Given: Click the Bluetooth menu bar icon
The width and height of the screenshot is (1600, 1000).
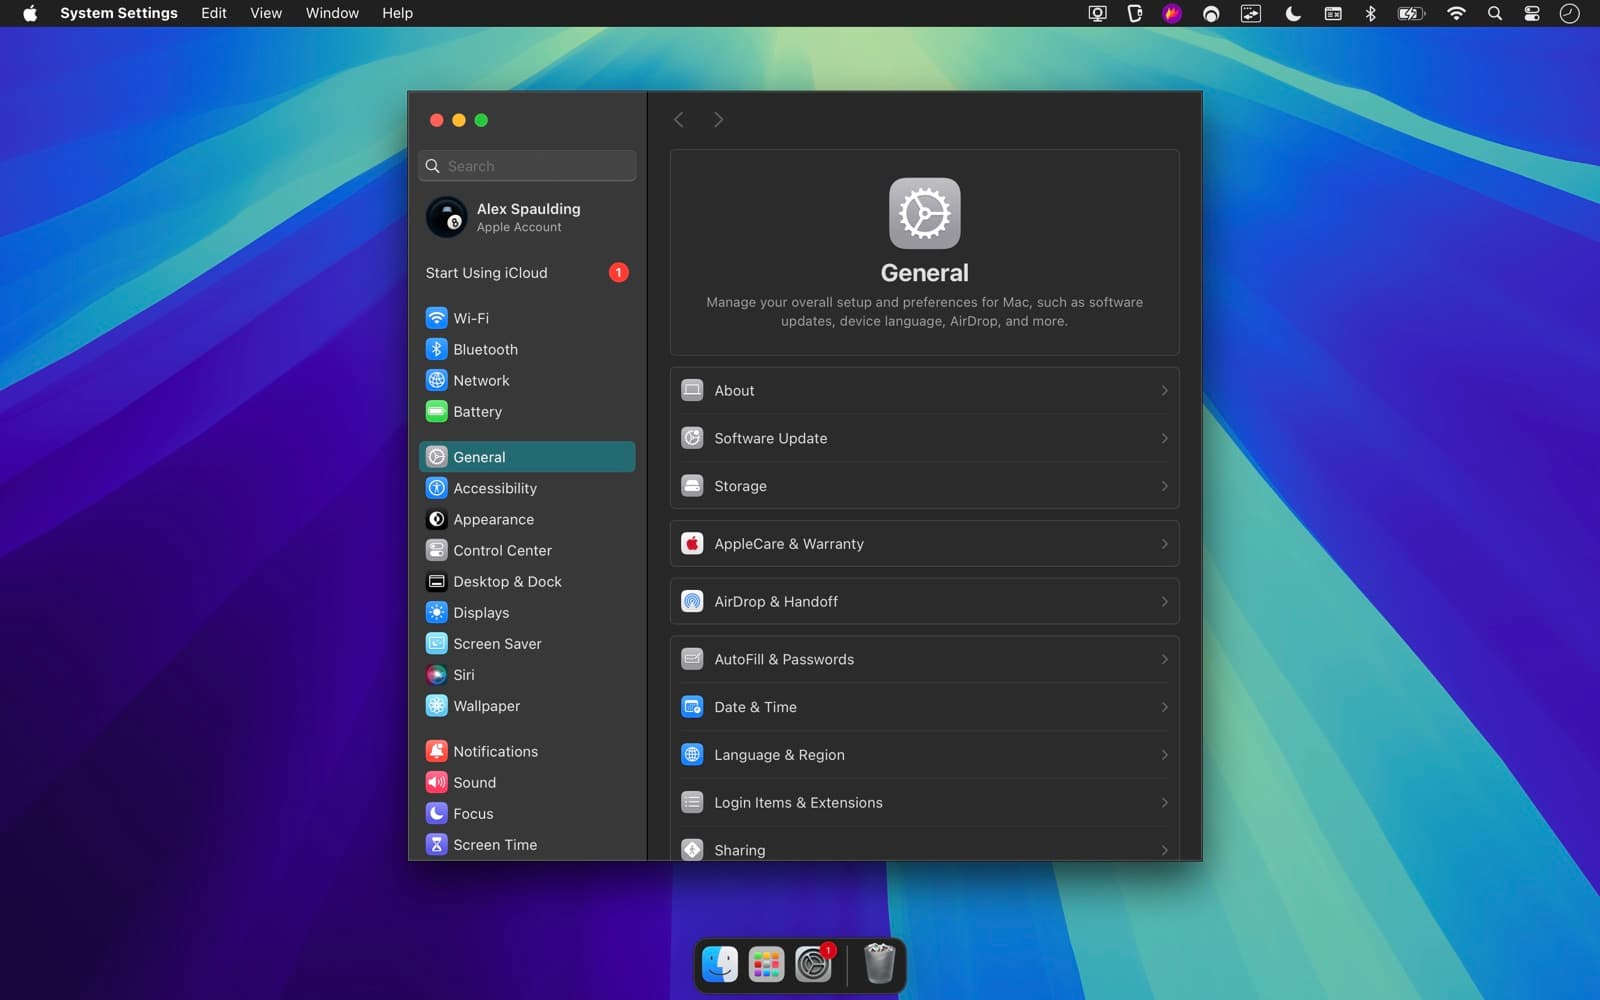Looking at the screenshot, I should [1371, 13].
